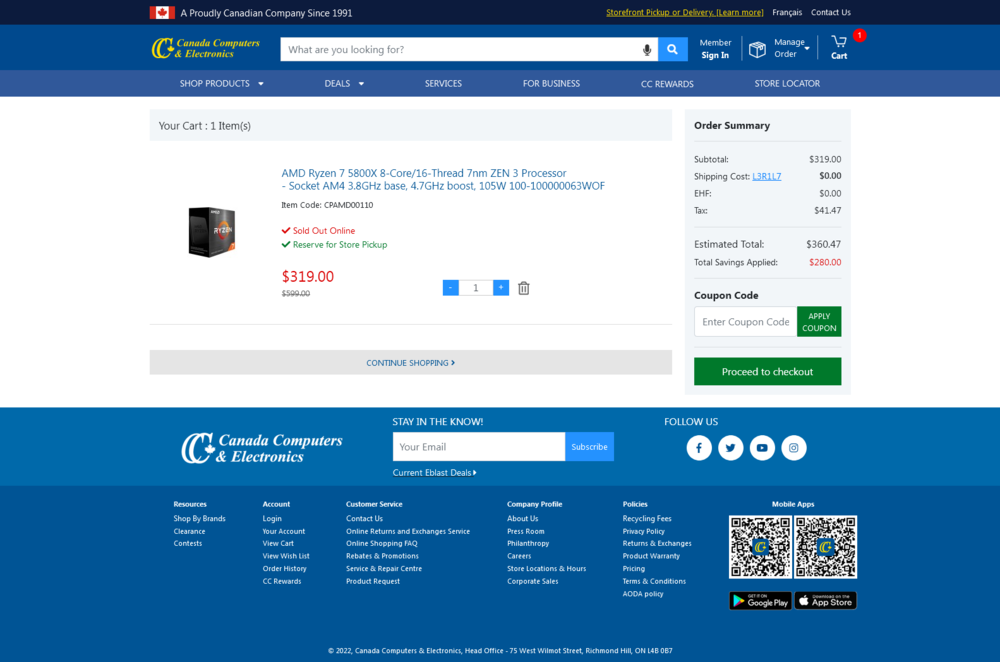Click the Instagram icon under Follow Us
This screenshot has width=1000, height=662.
click(x=794, y=448)
